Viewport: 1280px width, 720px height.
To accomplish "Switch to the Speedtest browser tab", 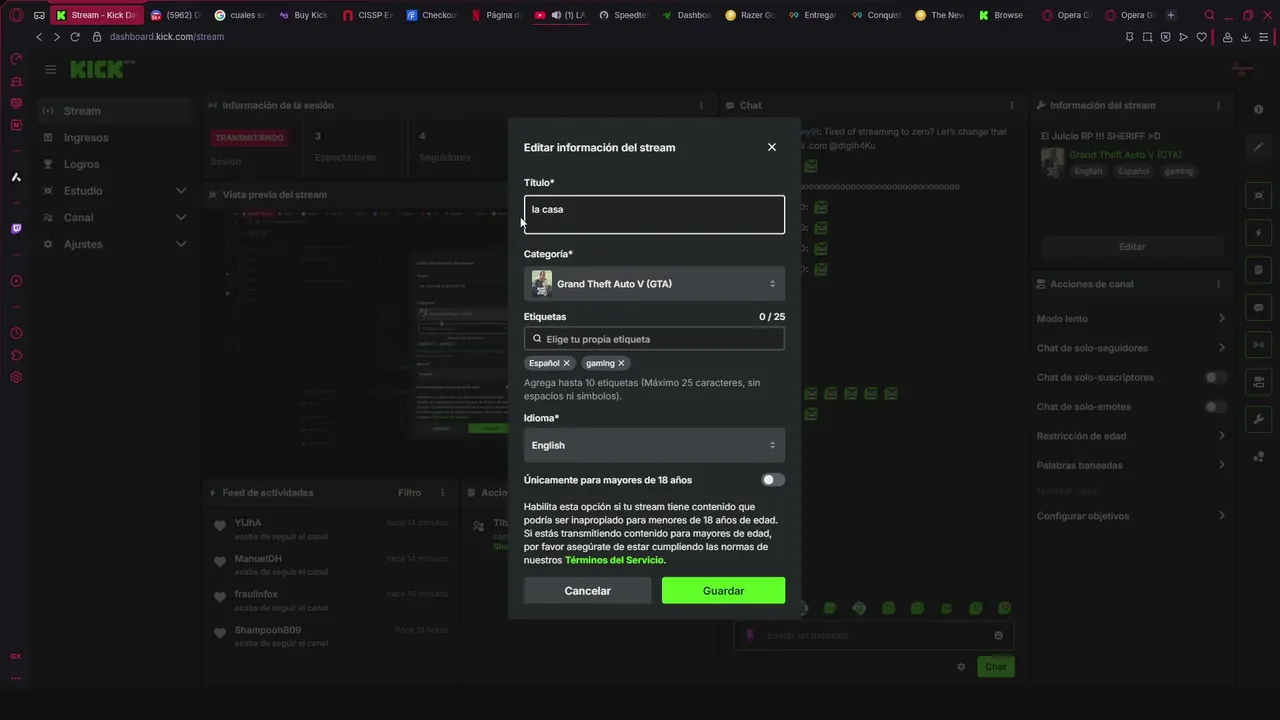I will [624, 15].
